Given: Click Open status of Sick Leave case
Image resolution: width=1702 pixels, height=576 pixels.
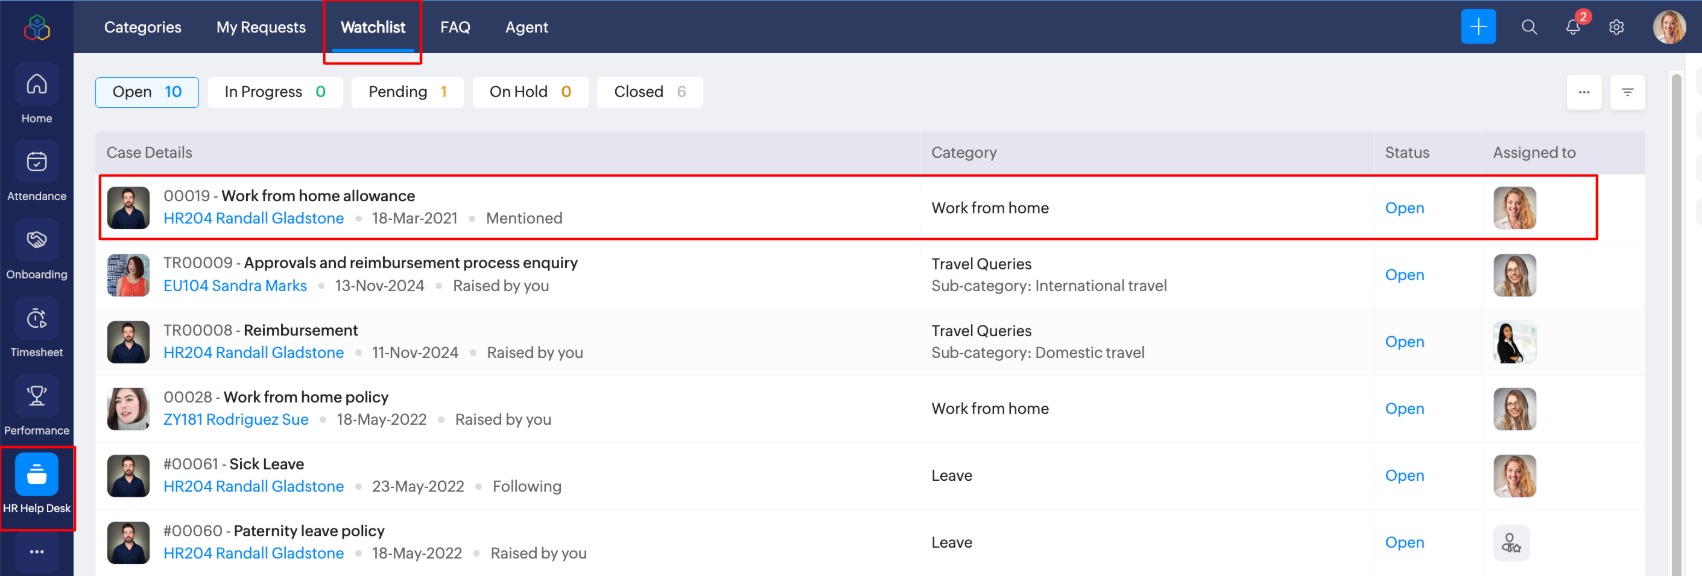Looking at the screenshot, I should [1404, 476].
